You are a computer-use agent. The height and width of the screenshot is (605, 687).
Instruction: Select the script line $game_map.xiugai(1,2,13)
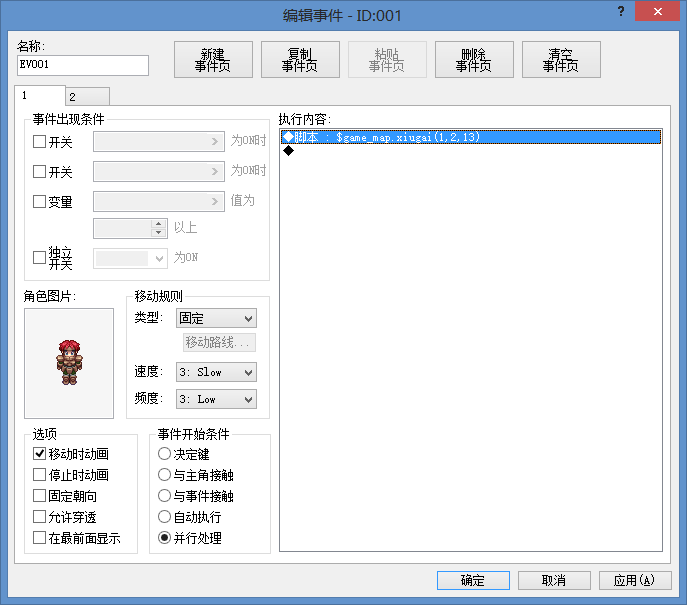471,137
